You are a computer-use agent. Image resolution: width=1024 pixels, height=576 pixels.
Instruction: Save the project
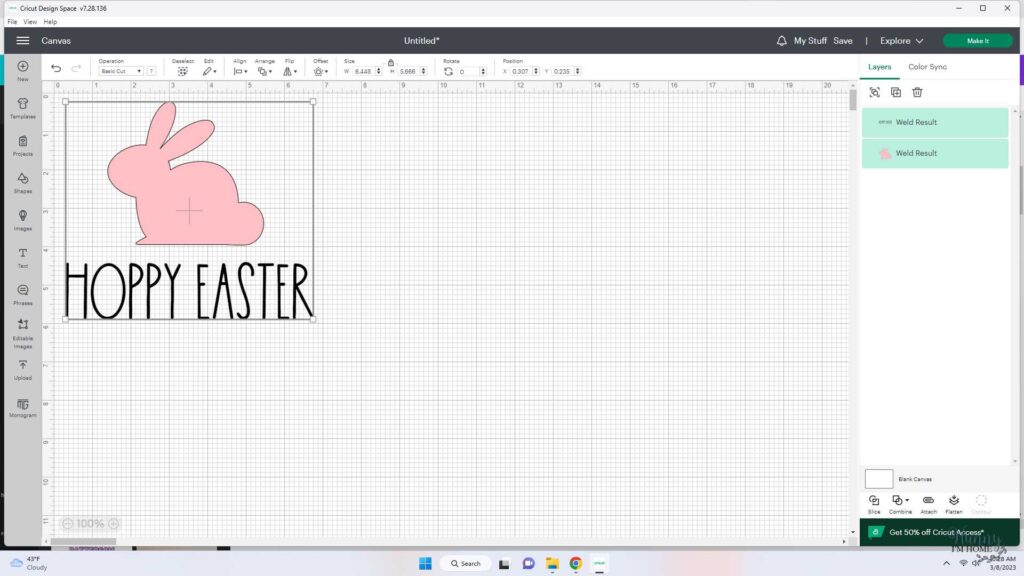[842, 40]
